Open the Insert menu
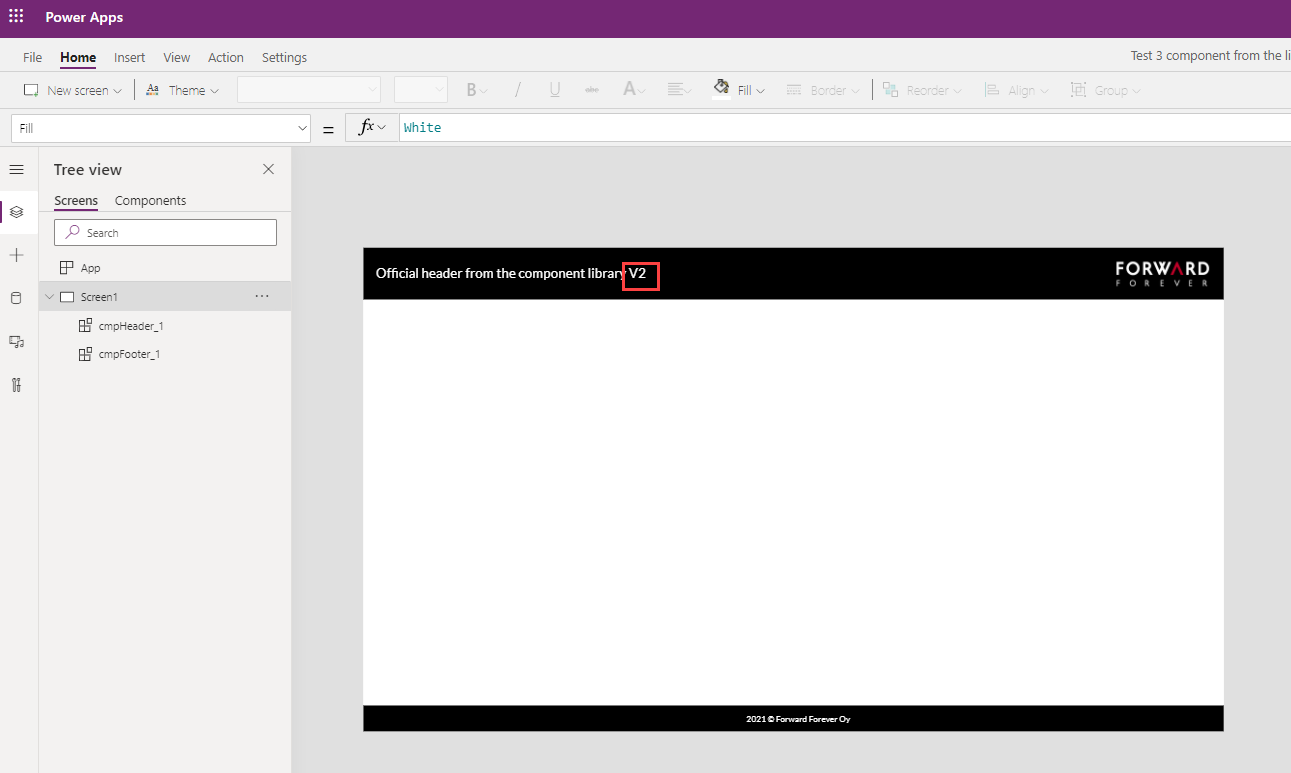The height and width of the screenshot is (773, 1291). tap(129, 57)
